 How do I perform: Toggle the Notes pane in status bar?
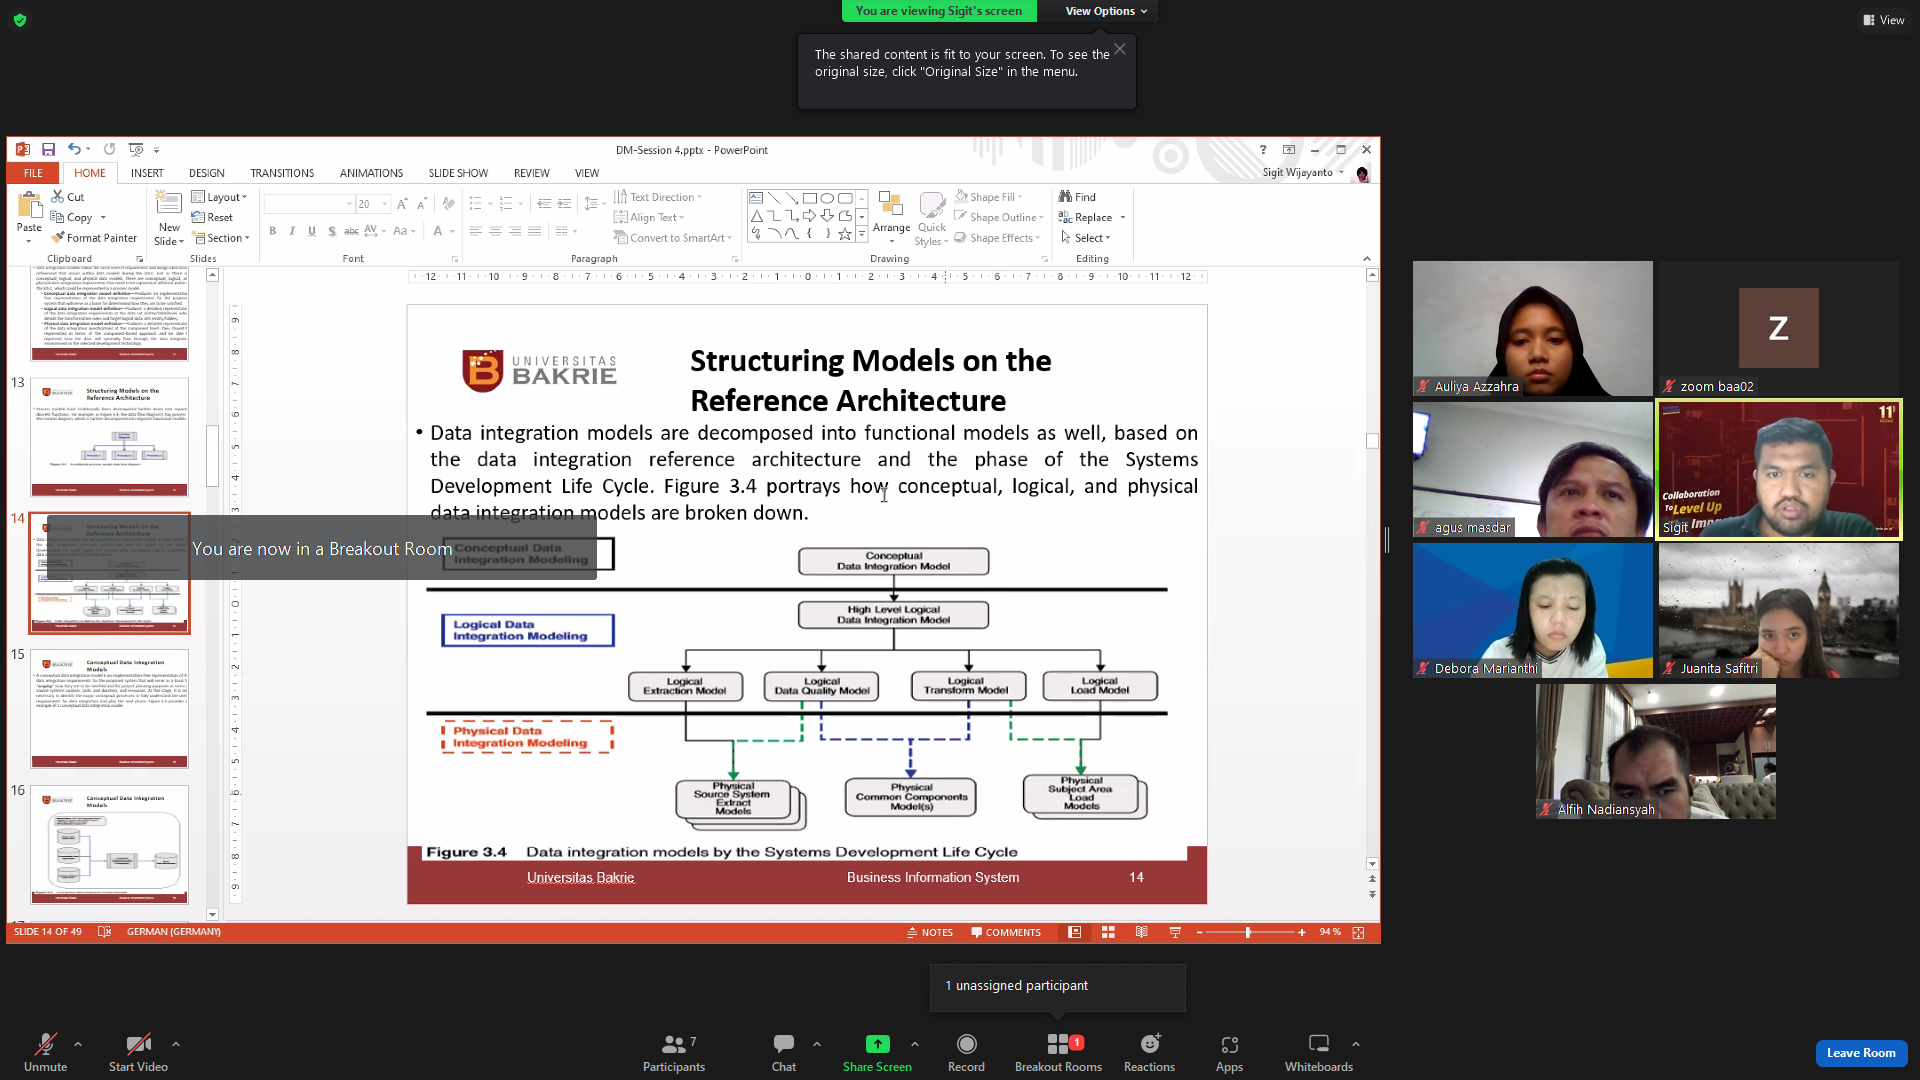[x=930, y=932]
